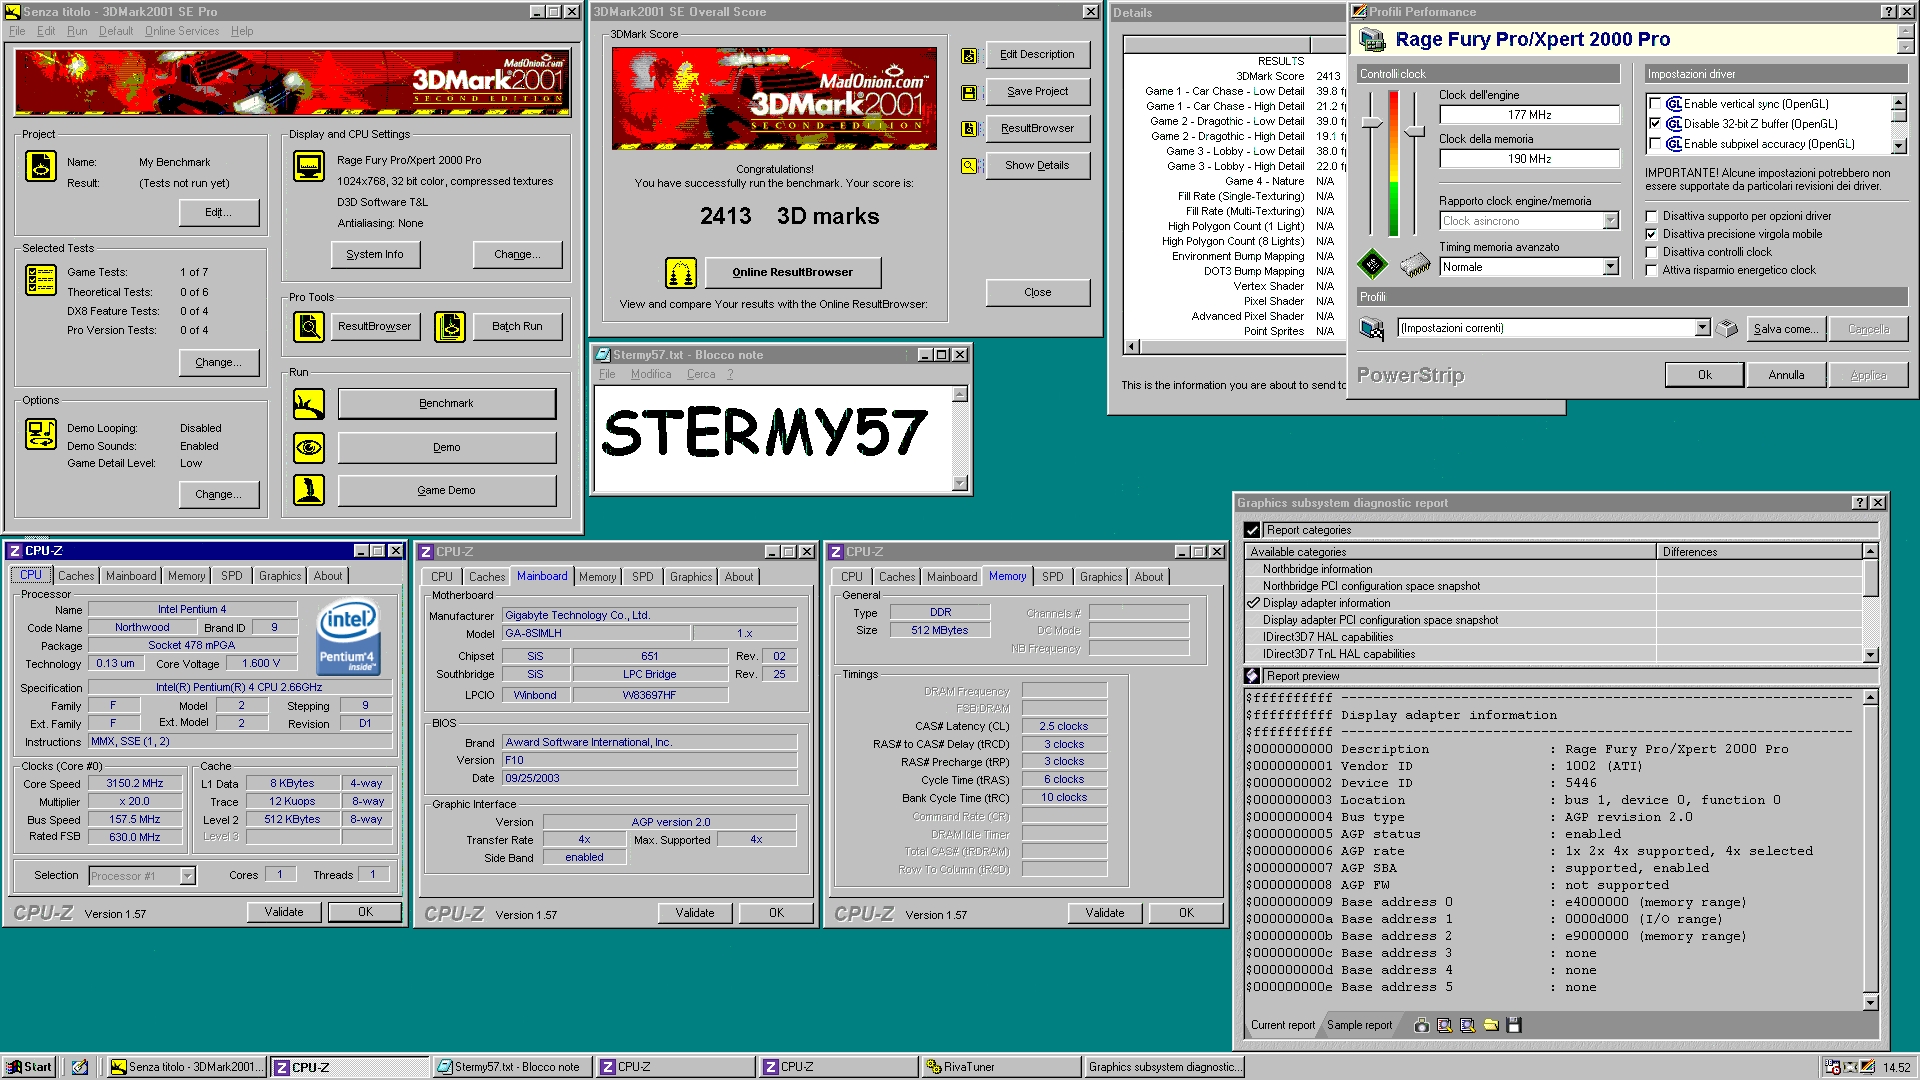Click the memory chip icon in PowerStrip
The width and height of the screenshot is (1920, 1080).
[x=1415, y=264]
